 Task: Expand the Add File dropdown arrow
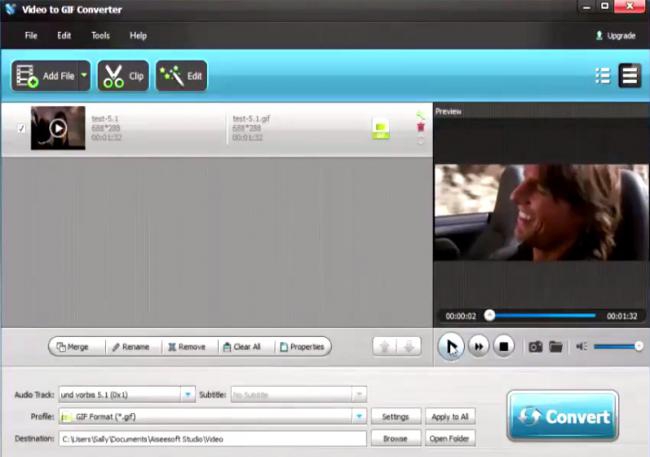(x=84, y=76)
